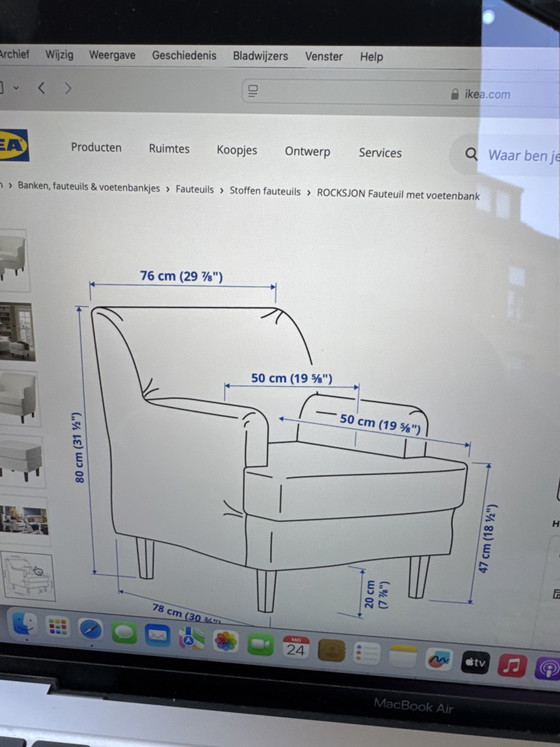Open Launchpad in the Dock
The height and width of the screenshot is (747, 560).
point(58,626)
